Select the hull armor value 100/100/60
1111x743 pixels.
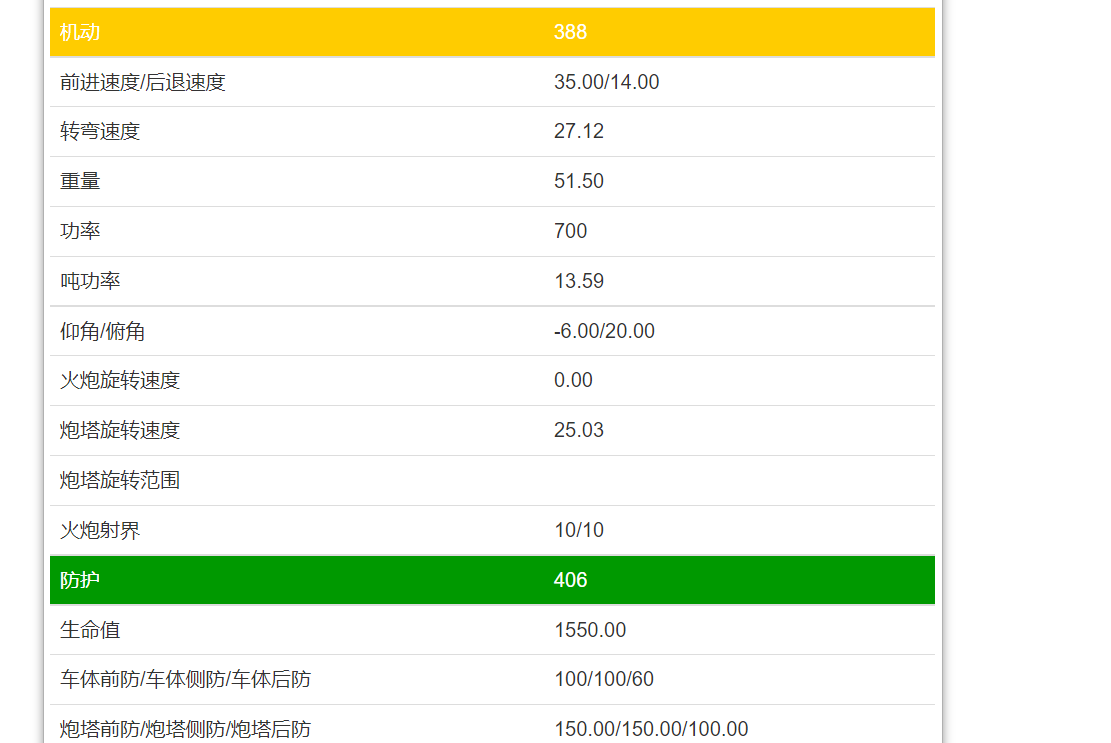[x=604, y=679]
